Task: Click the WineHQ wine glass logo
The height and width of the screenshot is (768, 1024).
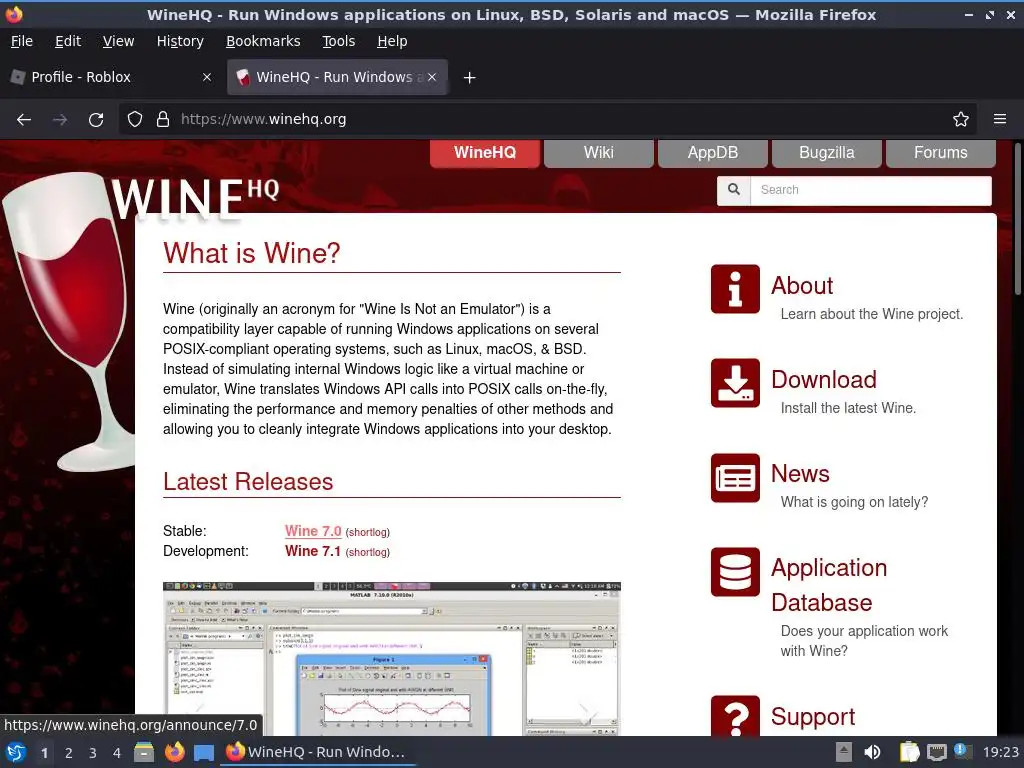Action: click(69, 320)
